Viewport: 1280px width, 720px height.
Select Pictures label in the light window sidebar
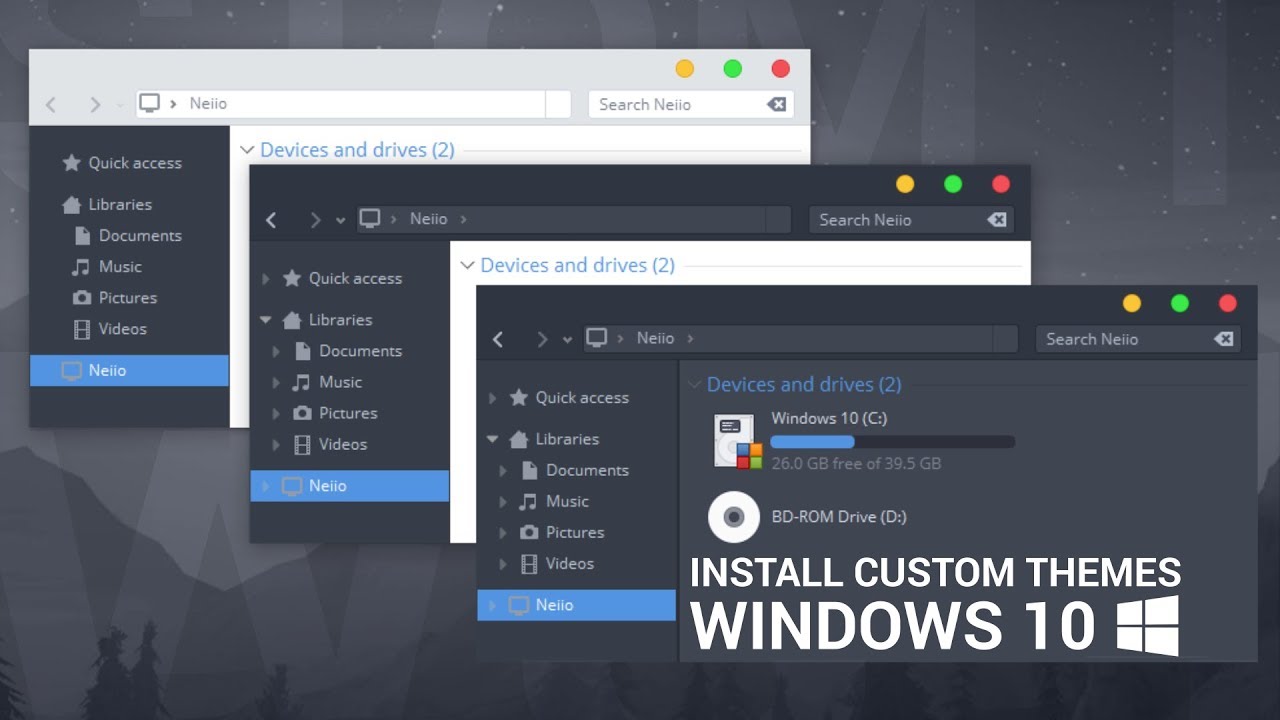128,298
